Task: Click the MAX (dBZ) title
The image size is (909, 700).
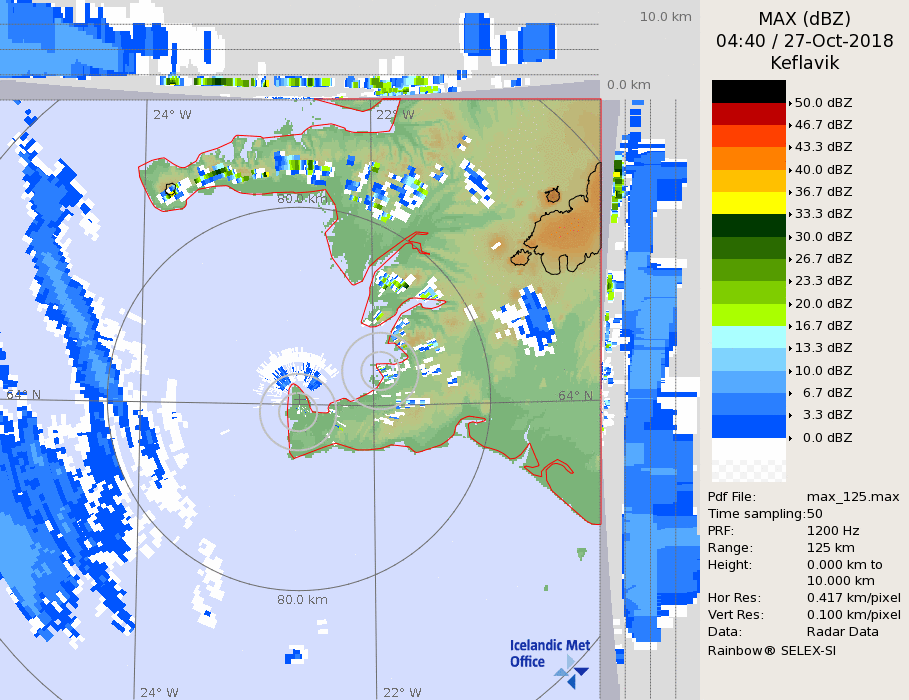Action: (804, 19)
